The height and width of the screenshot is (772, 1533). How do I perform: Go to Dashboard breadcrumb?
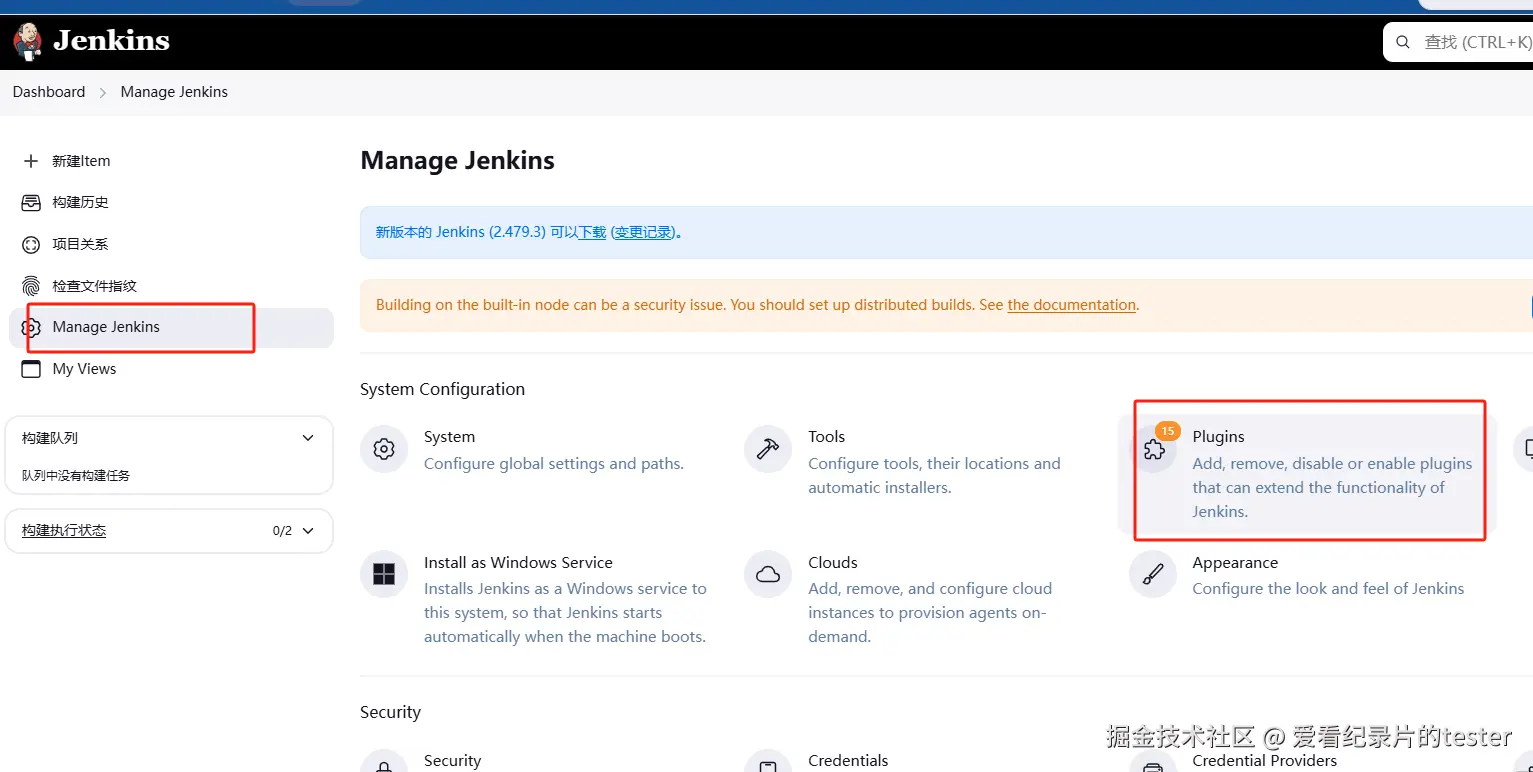49,92
